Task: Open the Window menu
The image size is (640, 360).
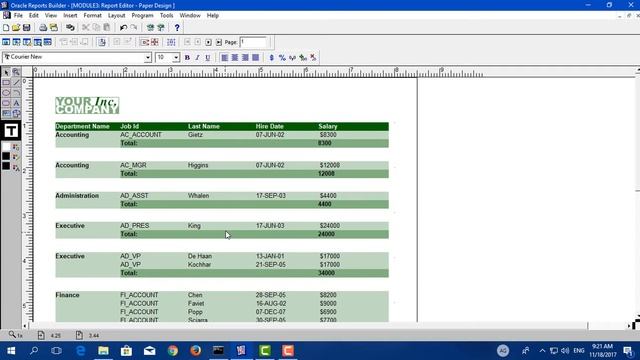Action: click(190, 16)
